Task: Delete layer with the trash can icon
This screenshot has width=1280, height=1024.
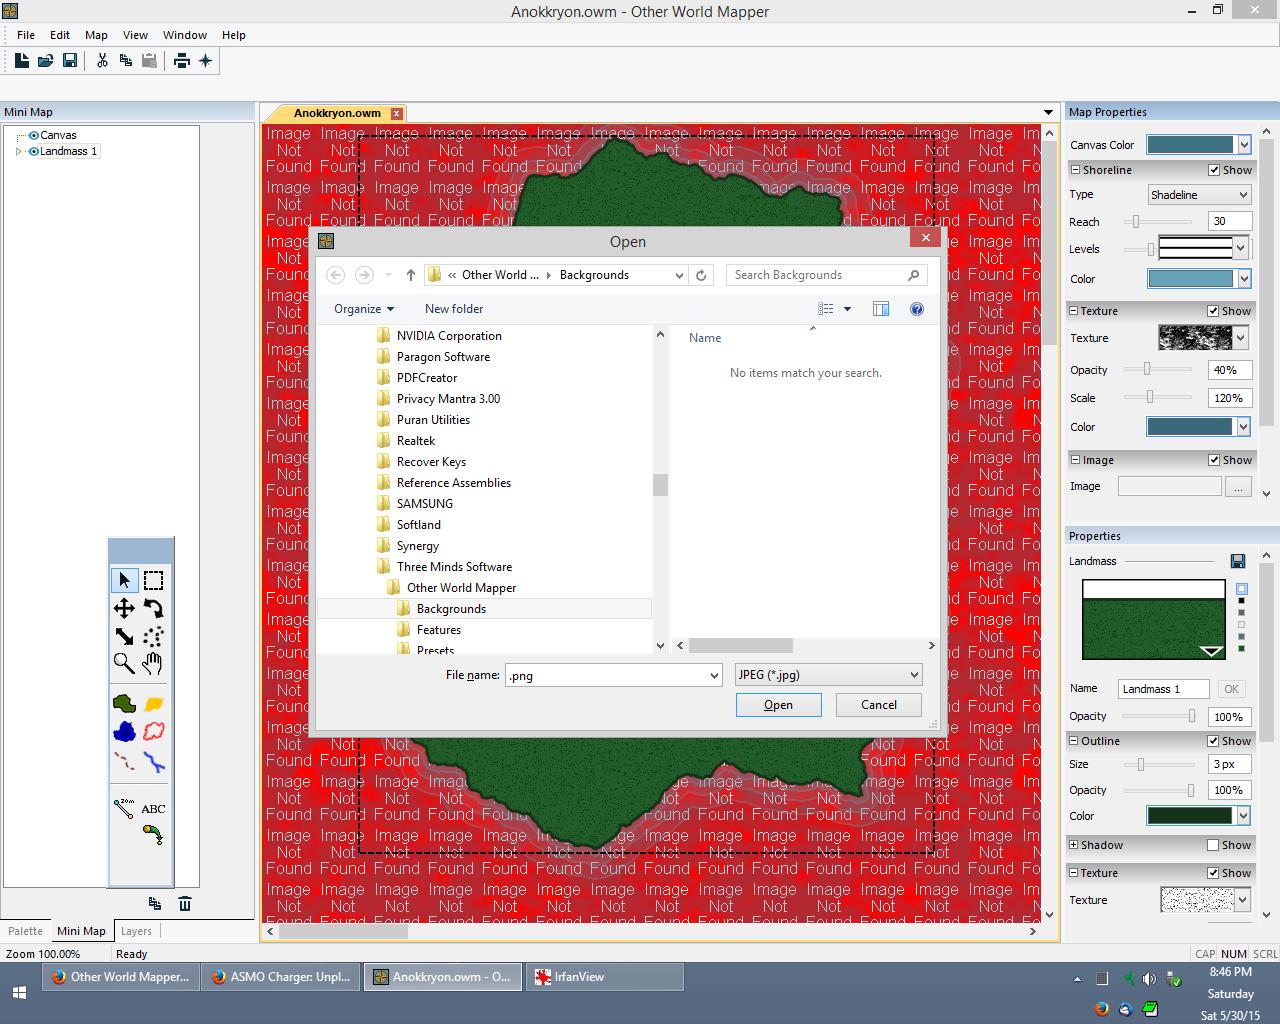Action: click(185, 904)
